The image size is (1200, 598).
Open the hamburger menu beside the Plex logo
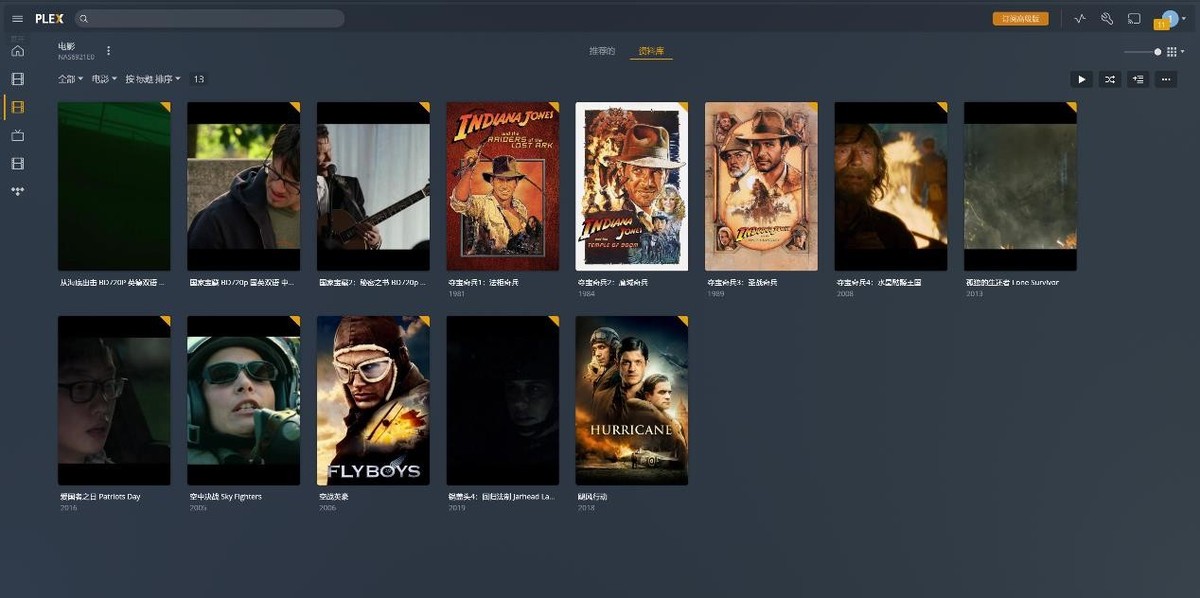pos(17,19)
